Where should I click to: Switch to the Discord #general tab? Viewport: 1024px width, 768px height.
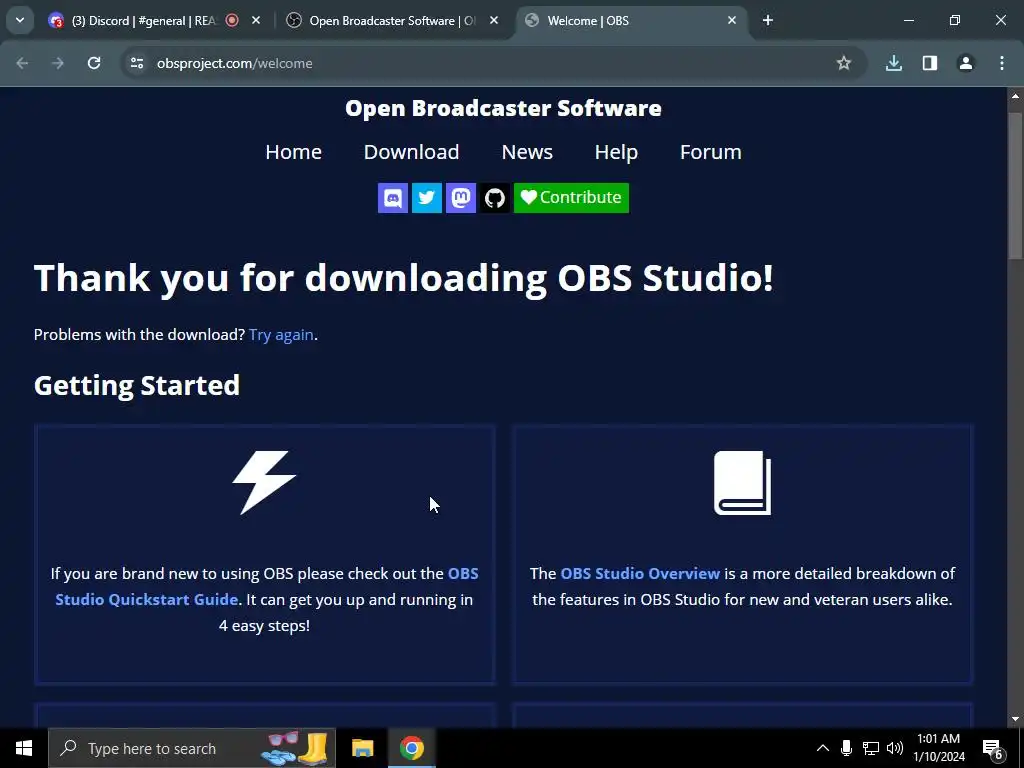(144, 21)
